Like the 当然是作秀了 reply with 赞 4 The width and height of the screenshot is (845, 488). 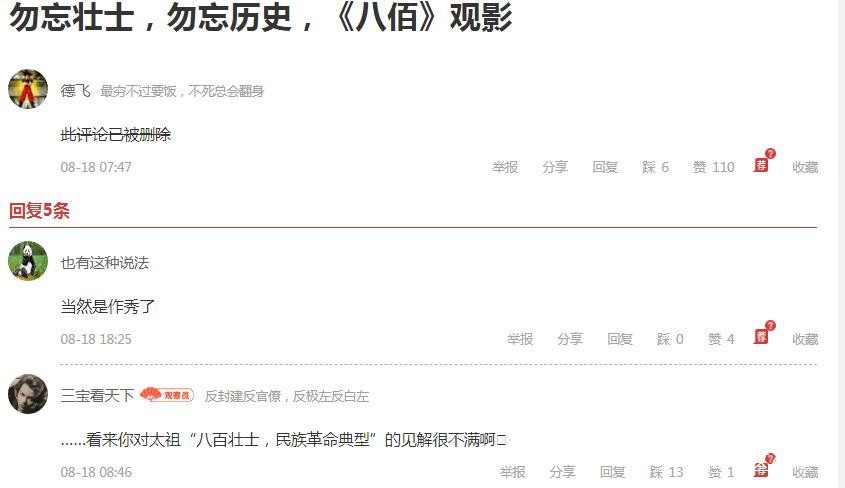[721, 339]
